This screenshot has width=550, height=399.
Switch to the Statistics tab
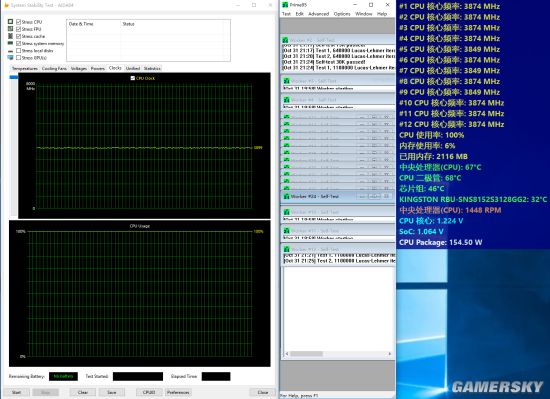(152, 68)
